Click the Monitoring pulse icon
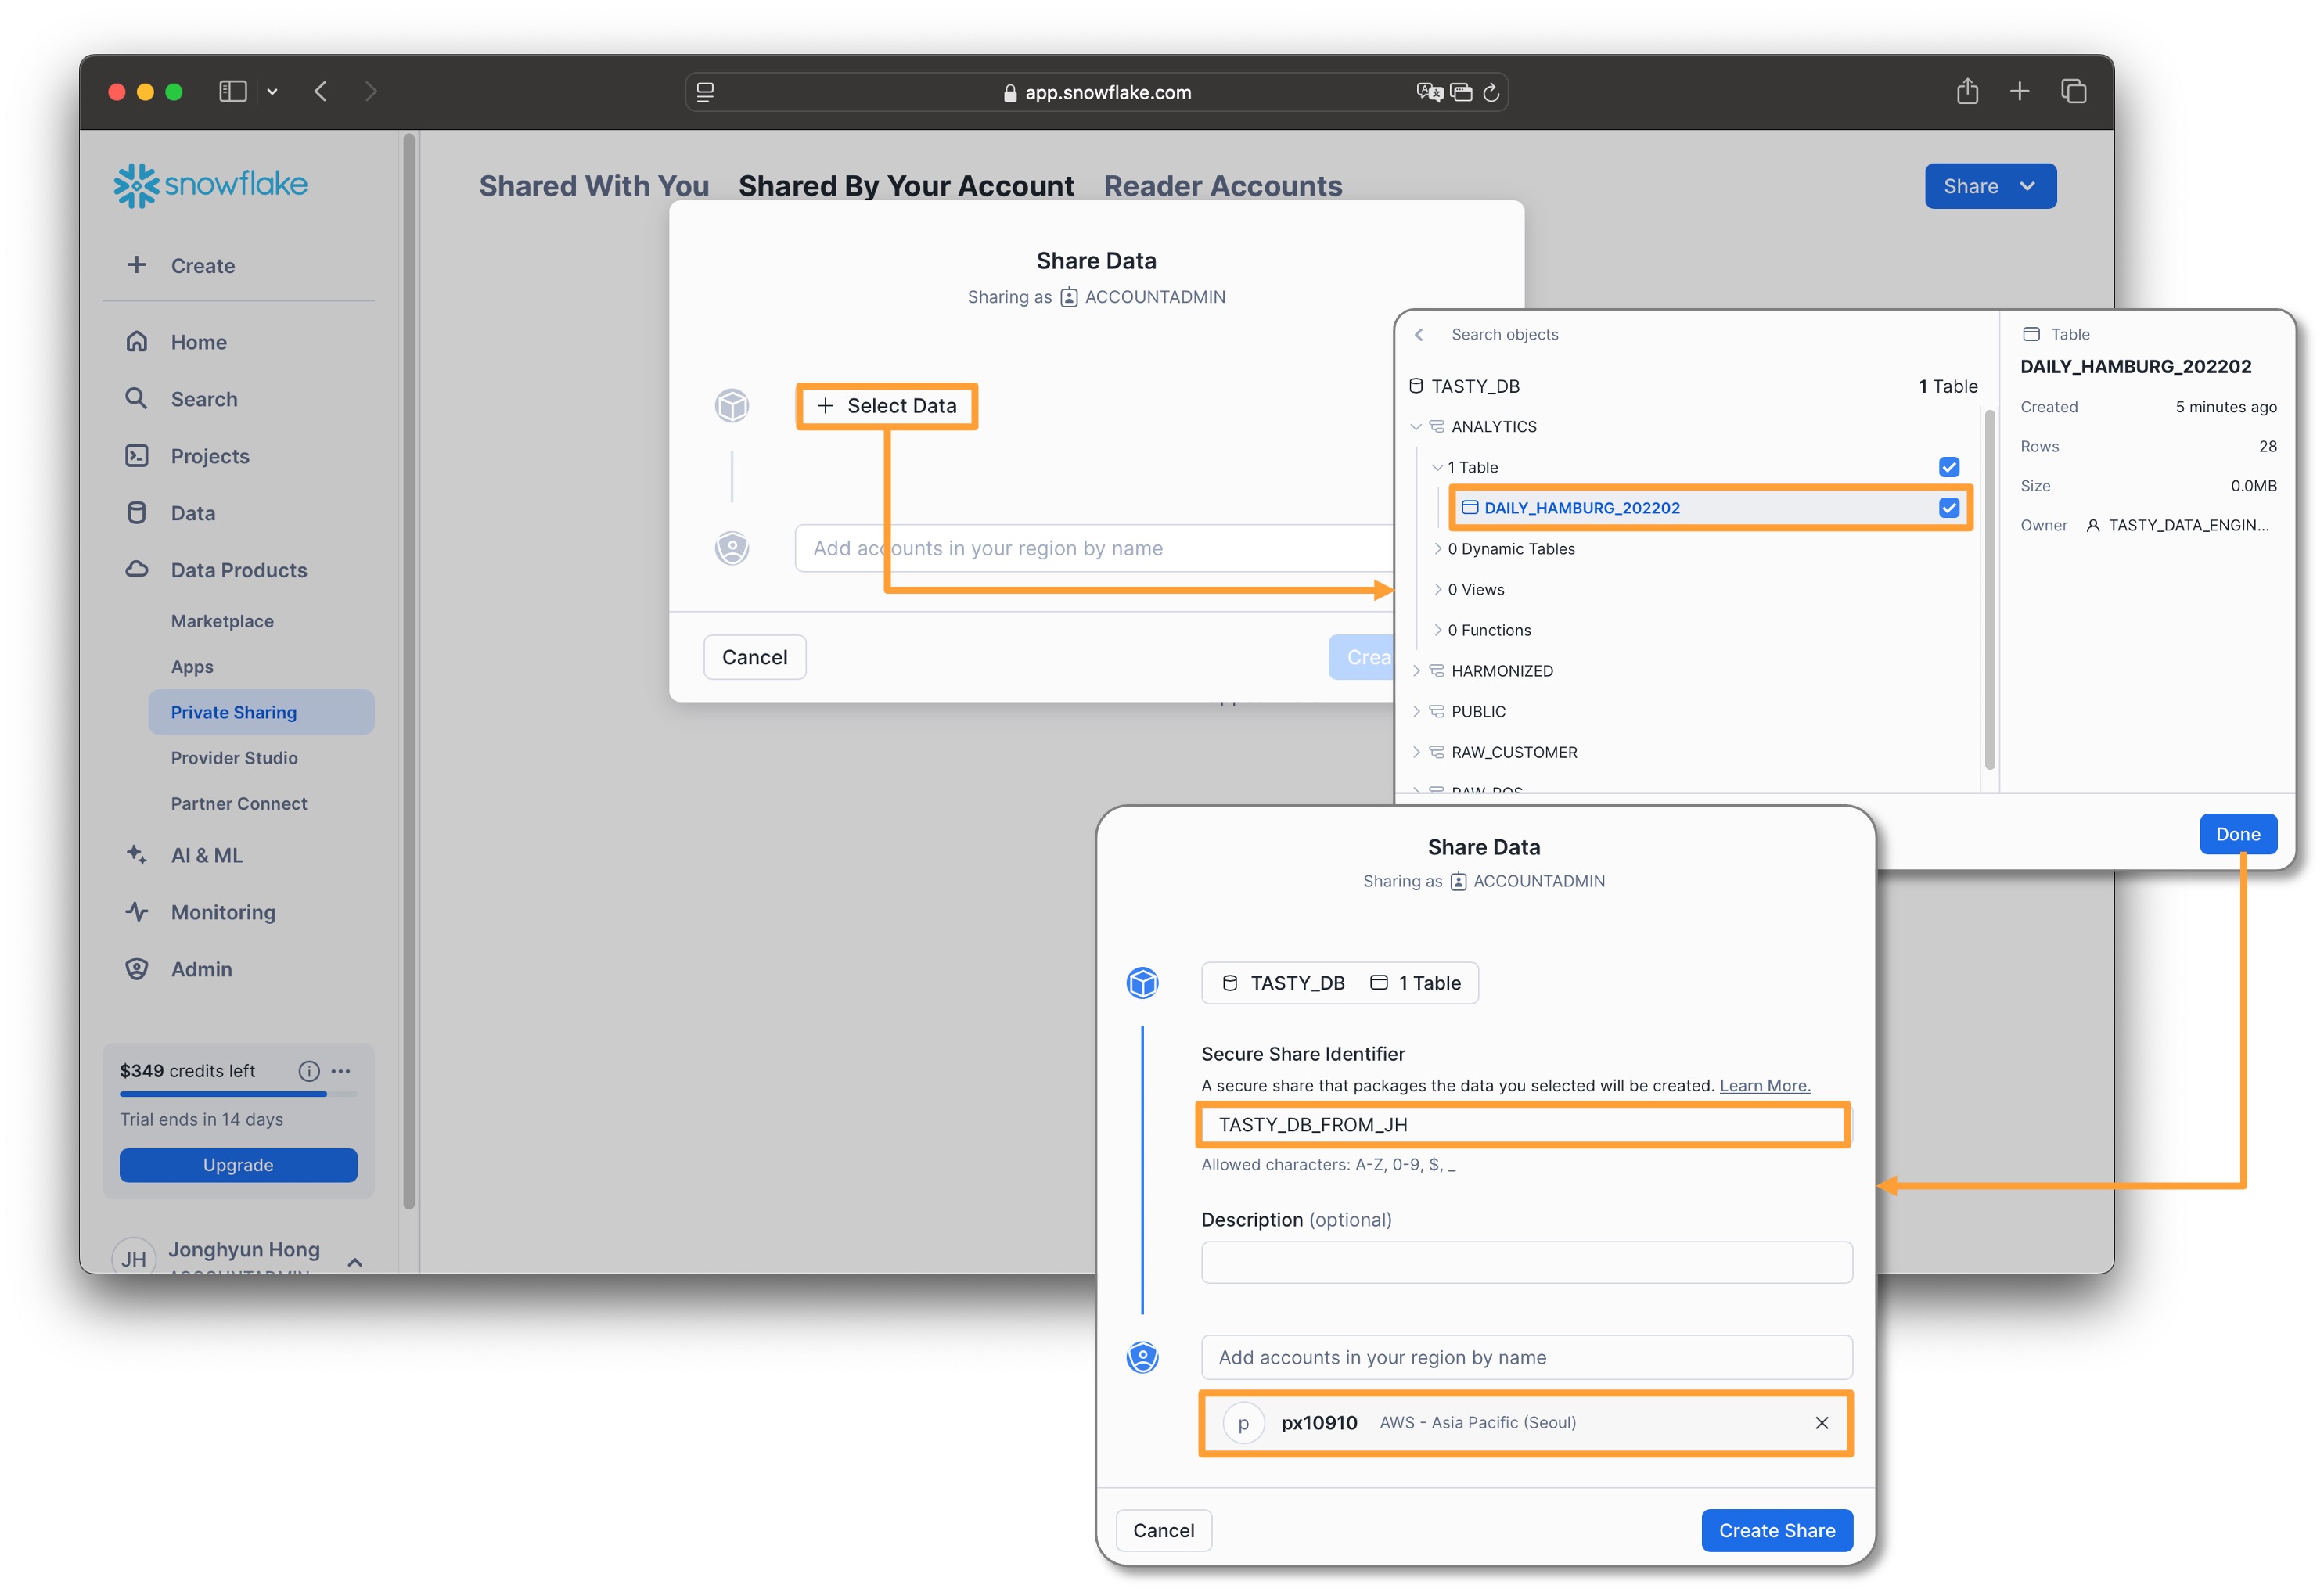The width and height of the screenshot is (2324, 1592). click(x=137, y=912)
